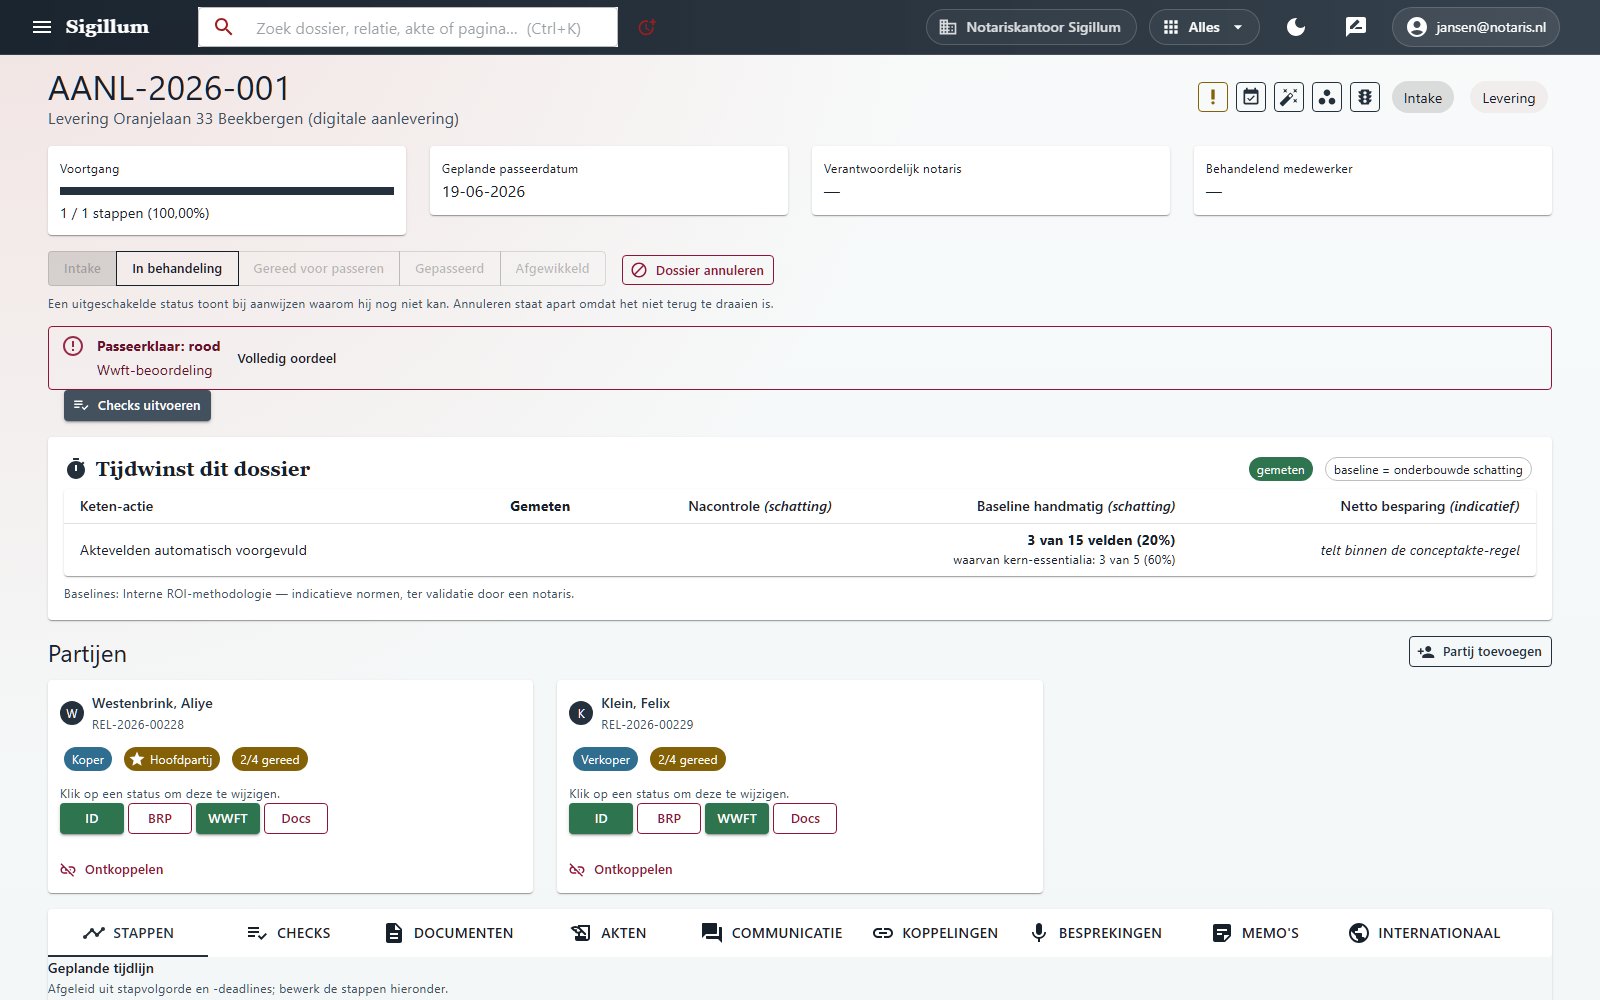Viewport: 1600px width, 1000px height.
Task: Click the stopwatch icon next to Tijdwinst
Action: [x=76, y=469]
